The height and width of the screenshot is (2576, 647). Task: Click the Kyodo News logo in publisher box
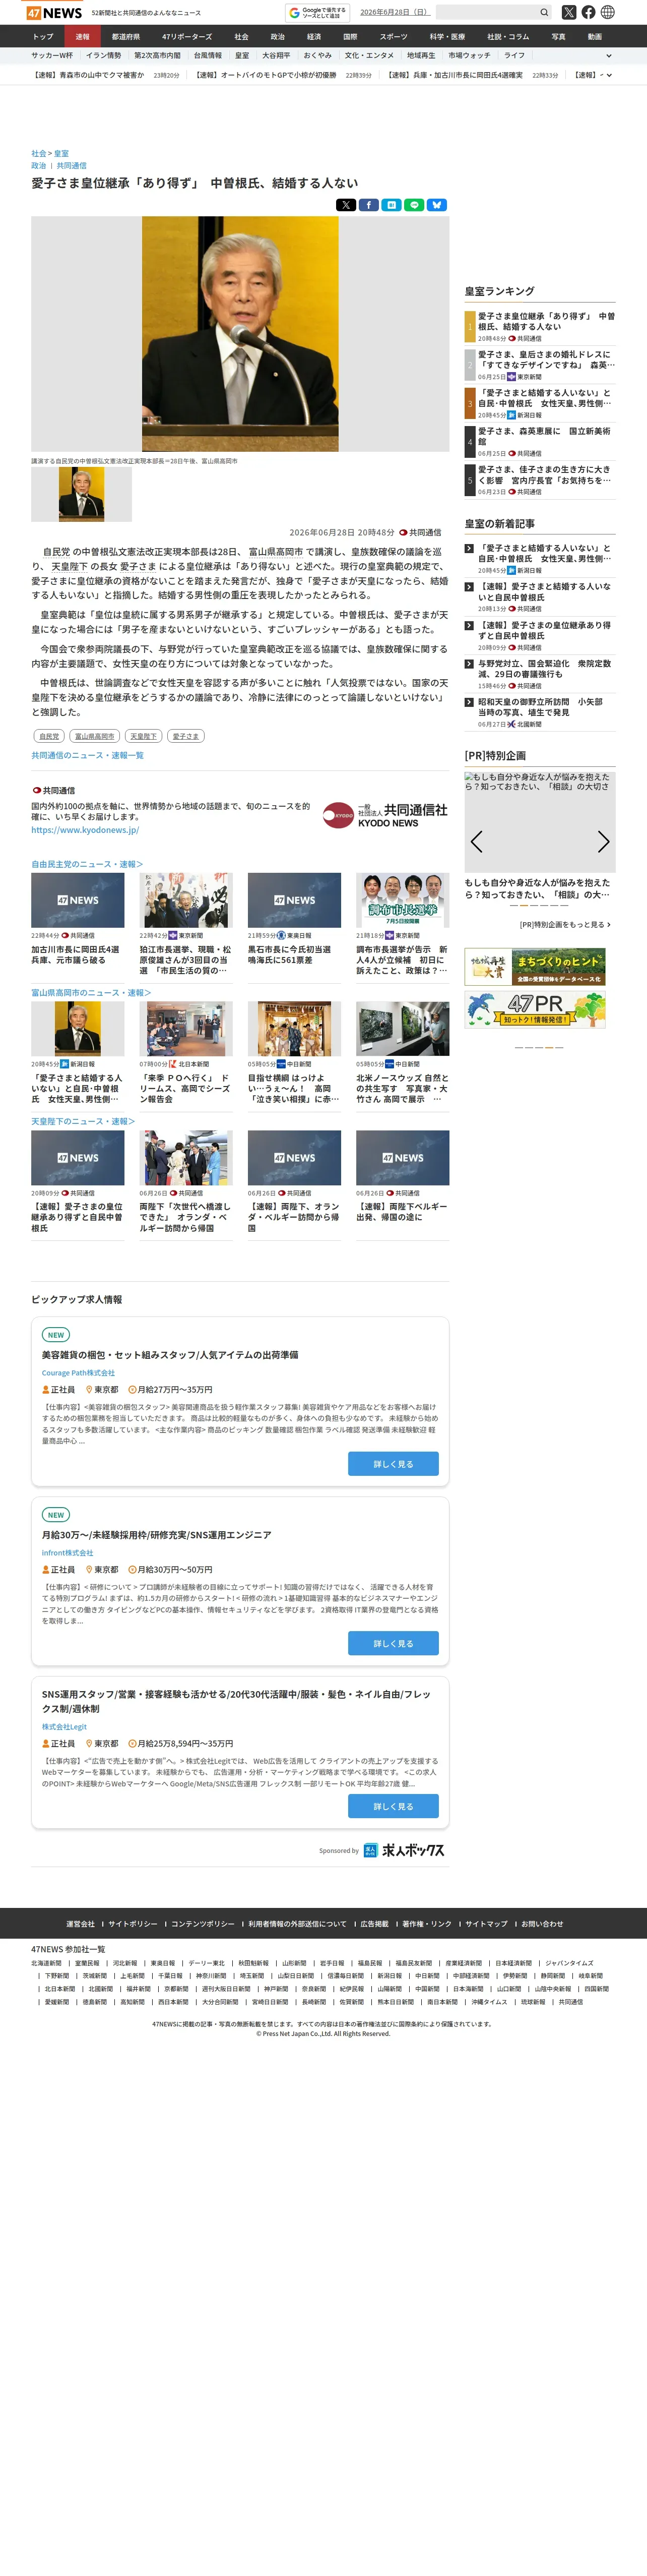[x=385, y=815]
